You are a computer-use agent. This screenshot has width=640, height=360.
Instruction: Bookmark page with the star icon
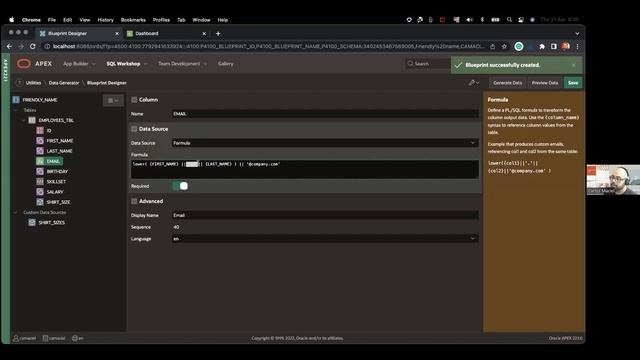pos(504,47)
